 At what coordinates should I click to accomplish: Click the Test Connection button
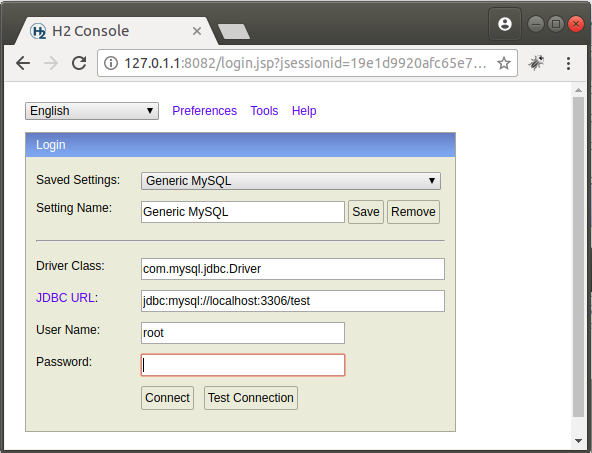[251, 398]
